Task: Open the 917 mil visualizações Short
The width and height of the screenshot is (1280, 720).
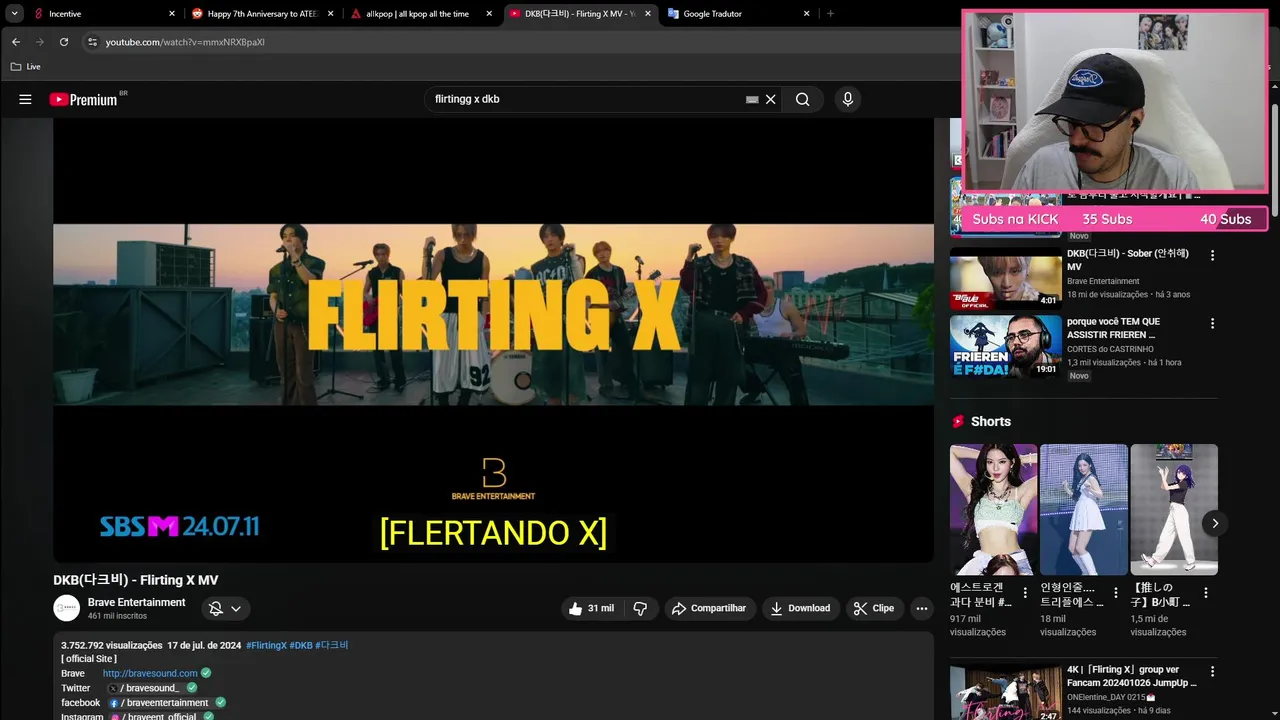Action: click(x=993, y=509)
